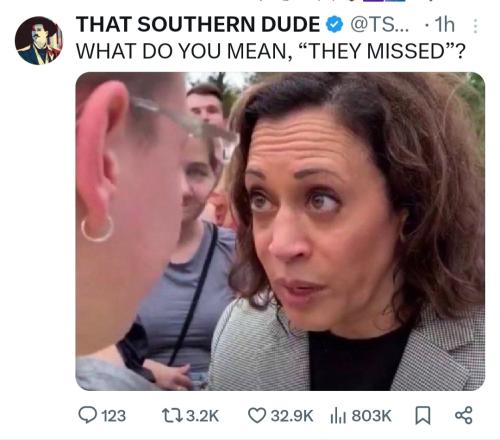Click the post text about THEY MISSED

(x=270, y=51)
